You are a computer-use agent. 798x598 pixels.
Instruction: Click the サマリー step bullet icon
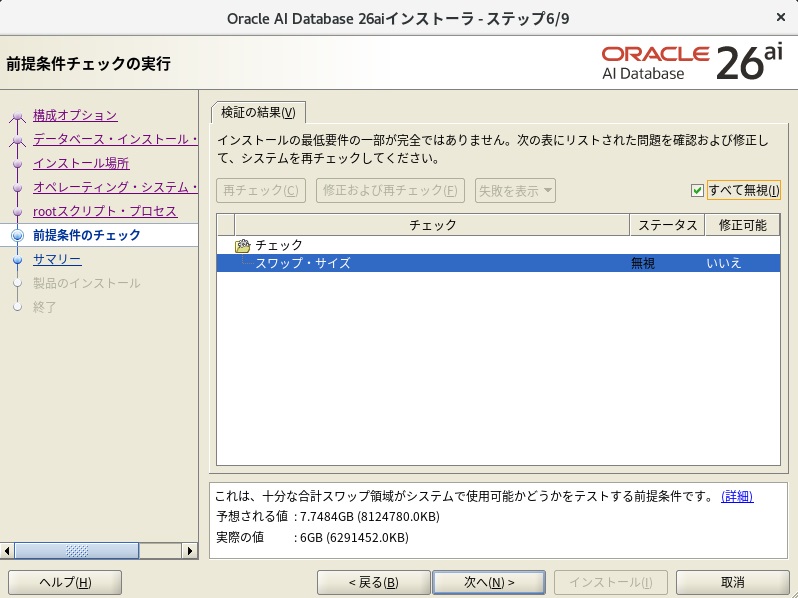pos(17,260)
